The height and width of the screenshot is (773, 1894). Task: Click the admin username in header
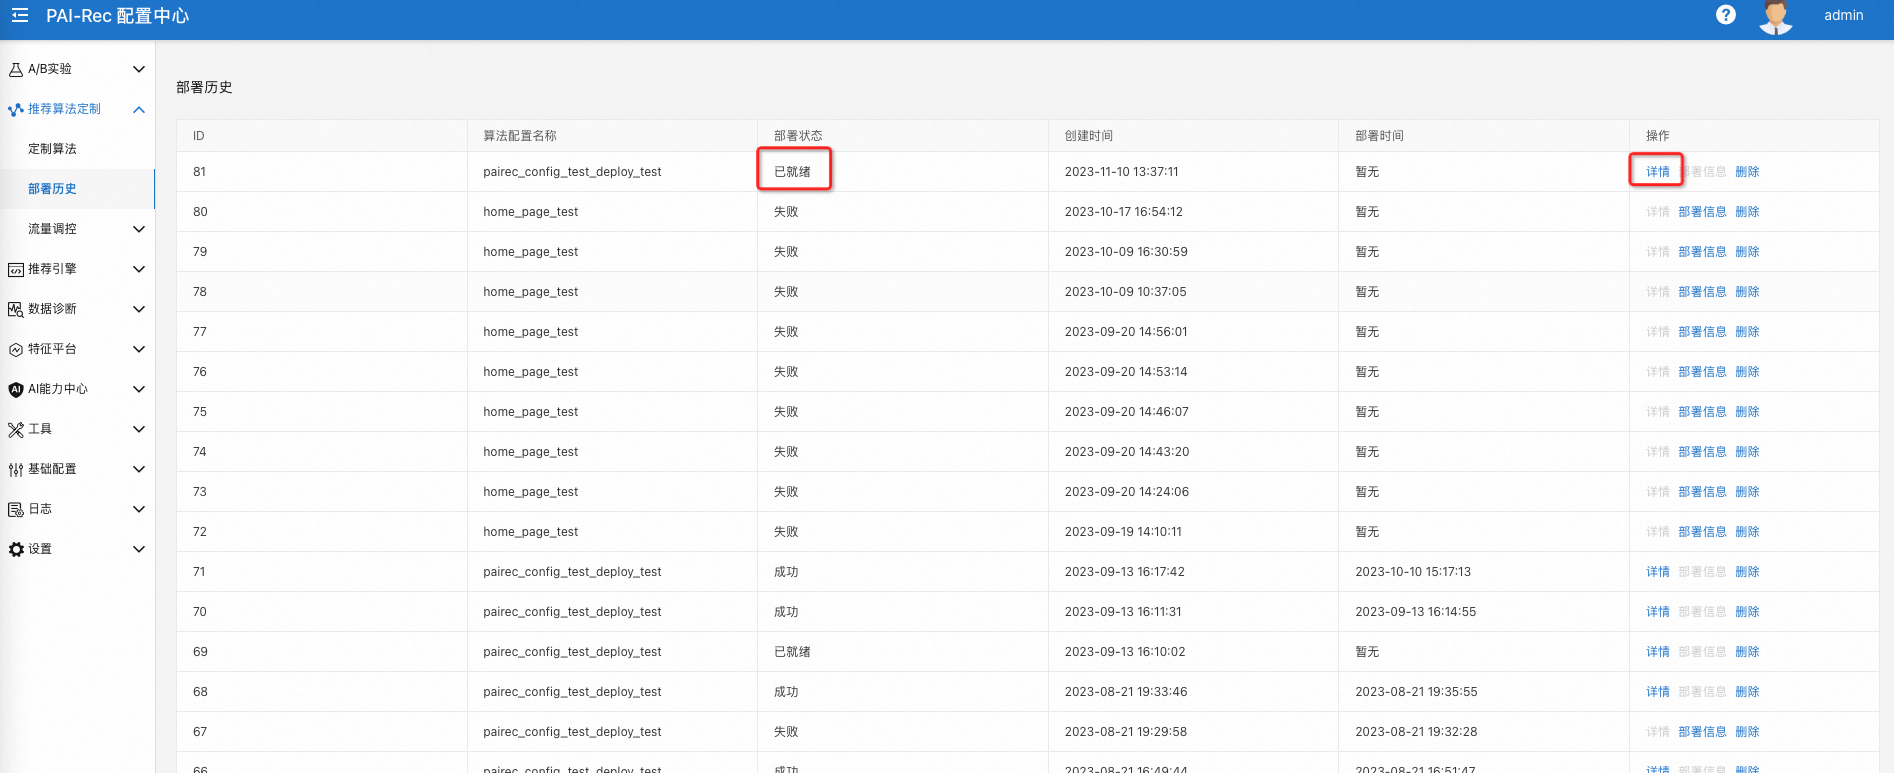pos(1843,15)
